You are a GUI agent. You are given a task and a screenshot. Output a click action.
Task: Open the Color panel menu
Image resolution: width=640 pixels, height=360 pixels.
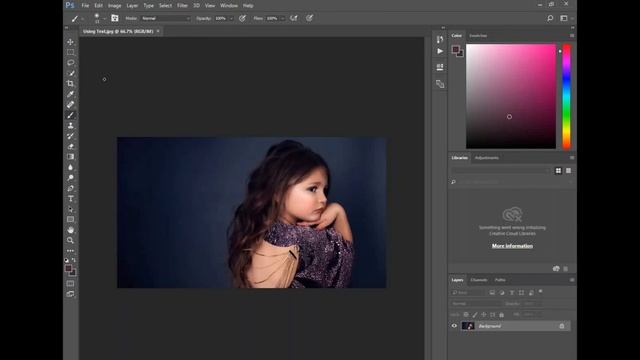(x=572, y=36)
